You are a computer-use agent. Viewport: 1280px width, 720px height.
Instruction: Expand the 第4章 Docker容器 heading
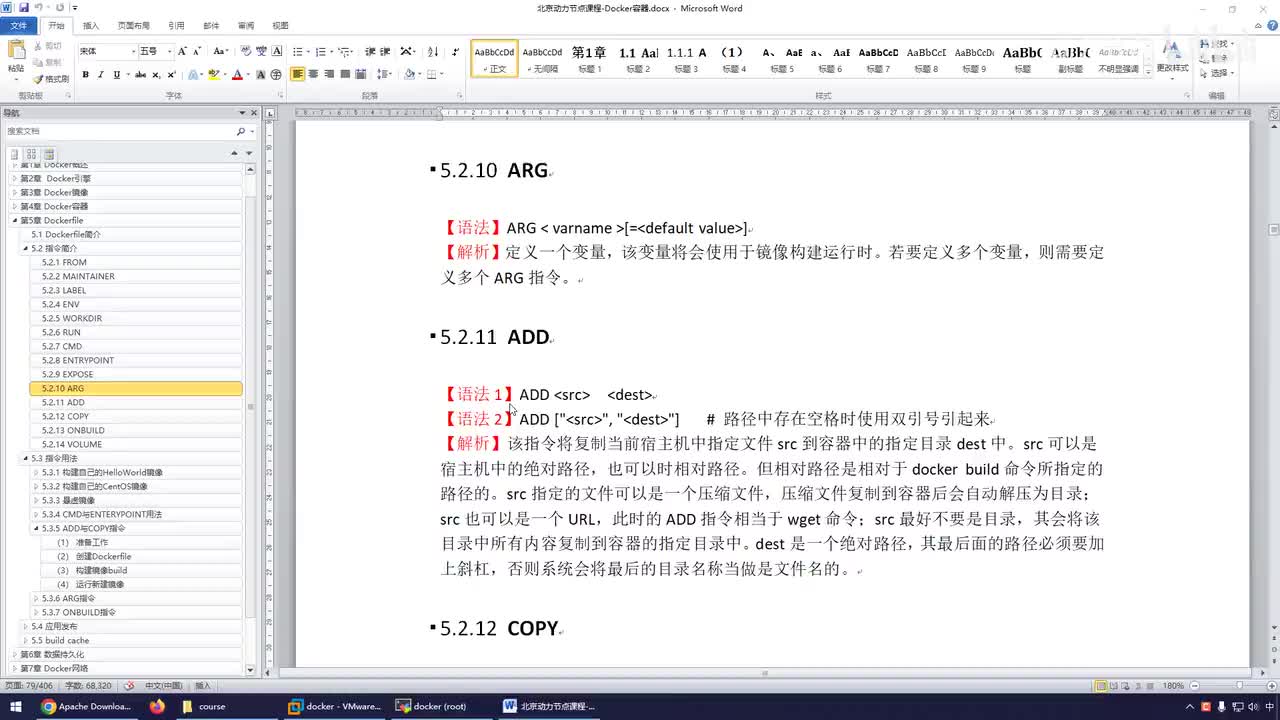(x=15, y=206)
